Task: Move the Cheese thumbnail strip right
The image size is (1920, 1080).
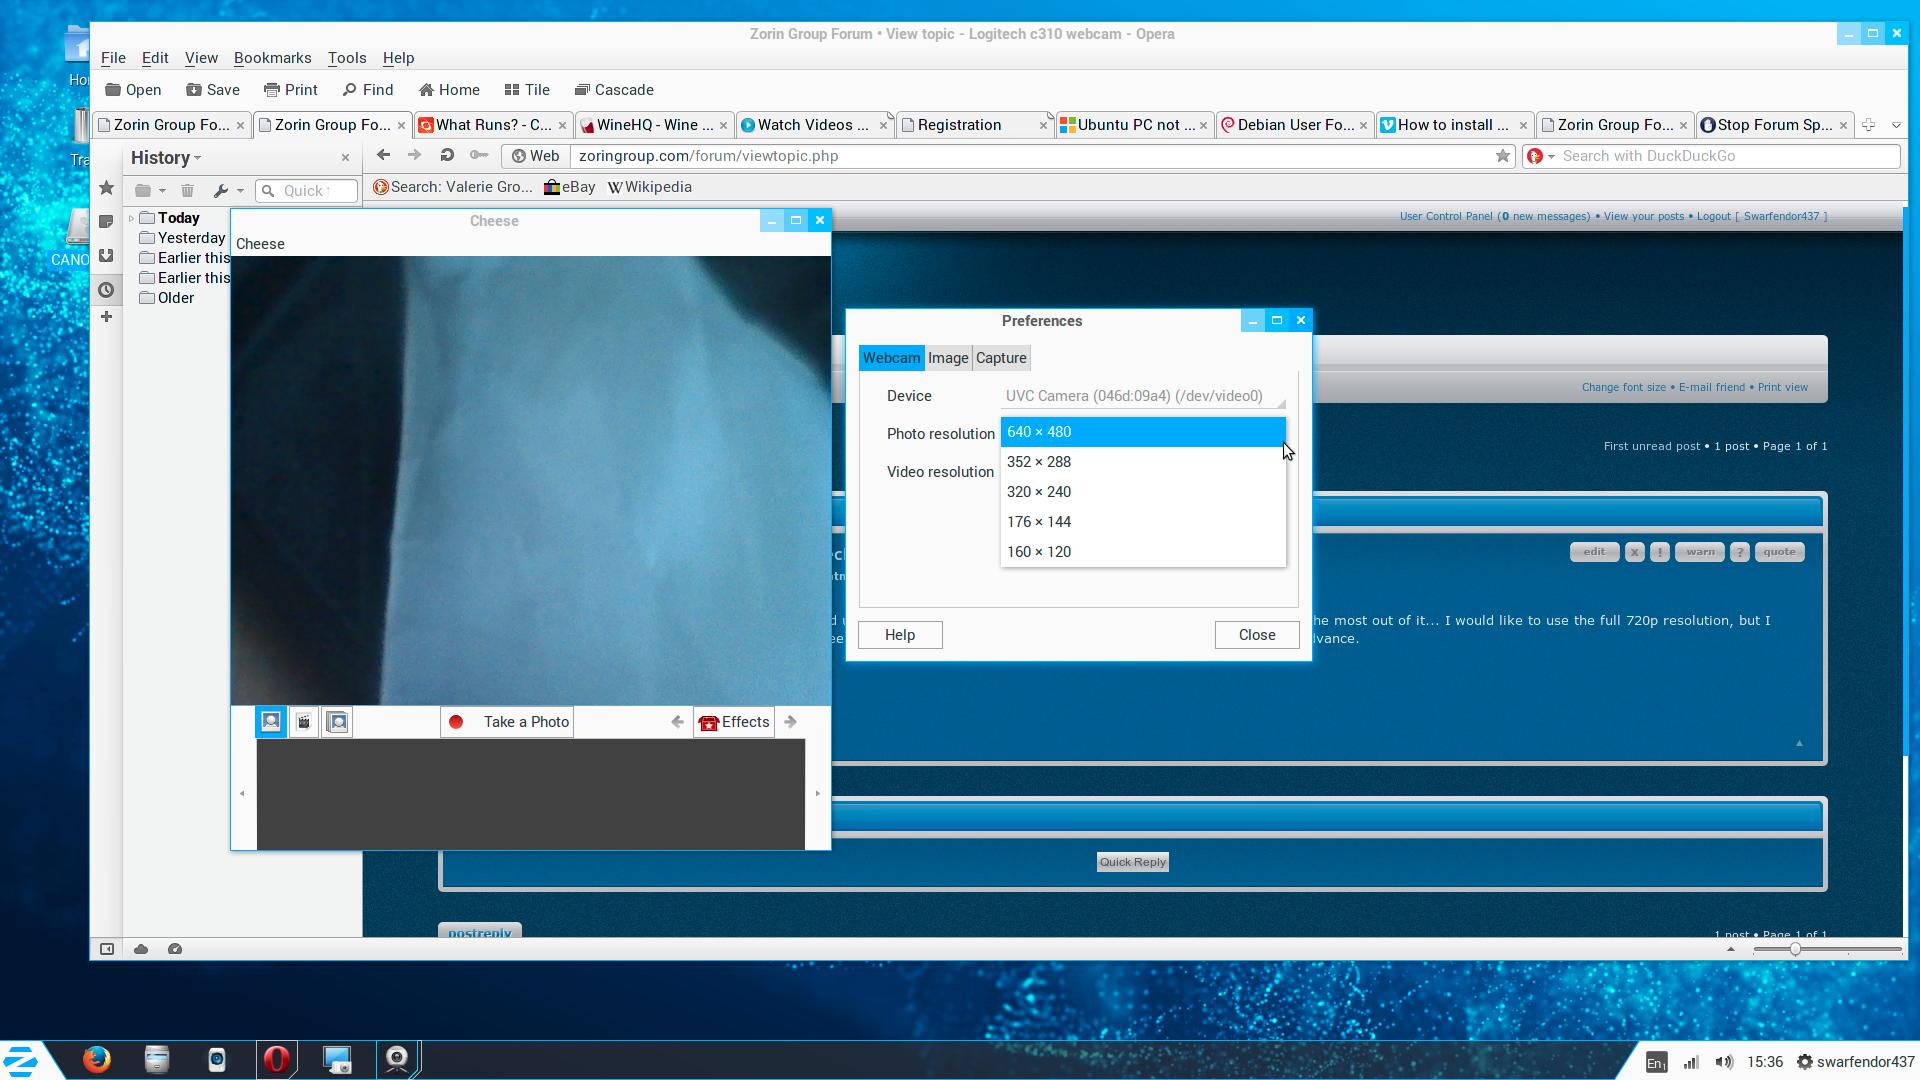Action: (818, 794)
